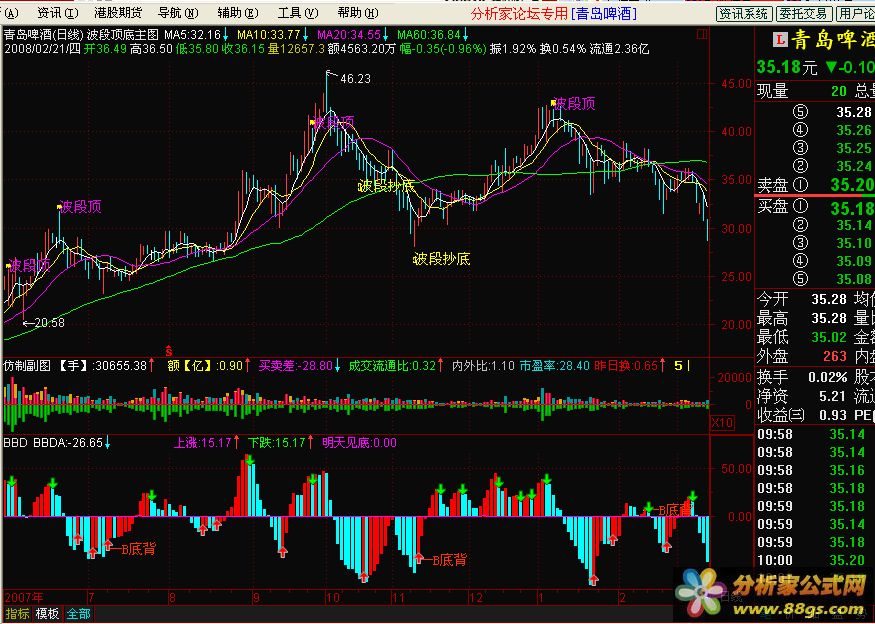Click the MA5:32.16 indicator value

click(x=193, y=35)
